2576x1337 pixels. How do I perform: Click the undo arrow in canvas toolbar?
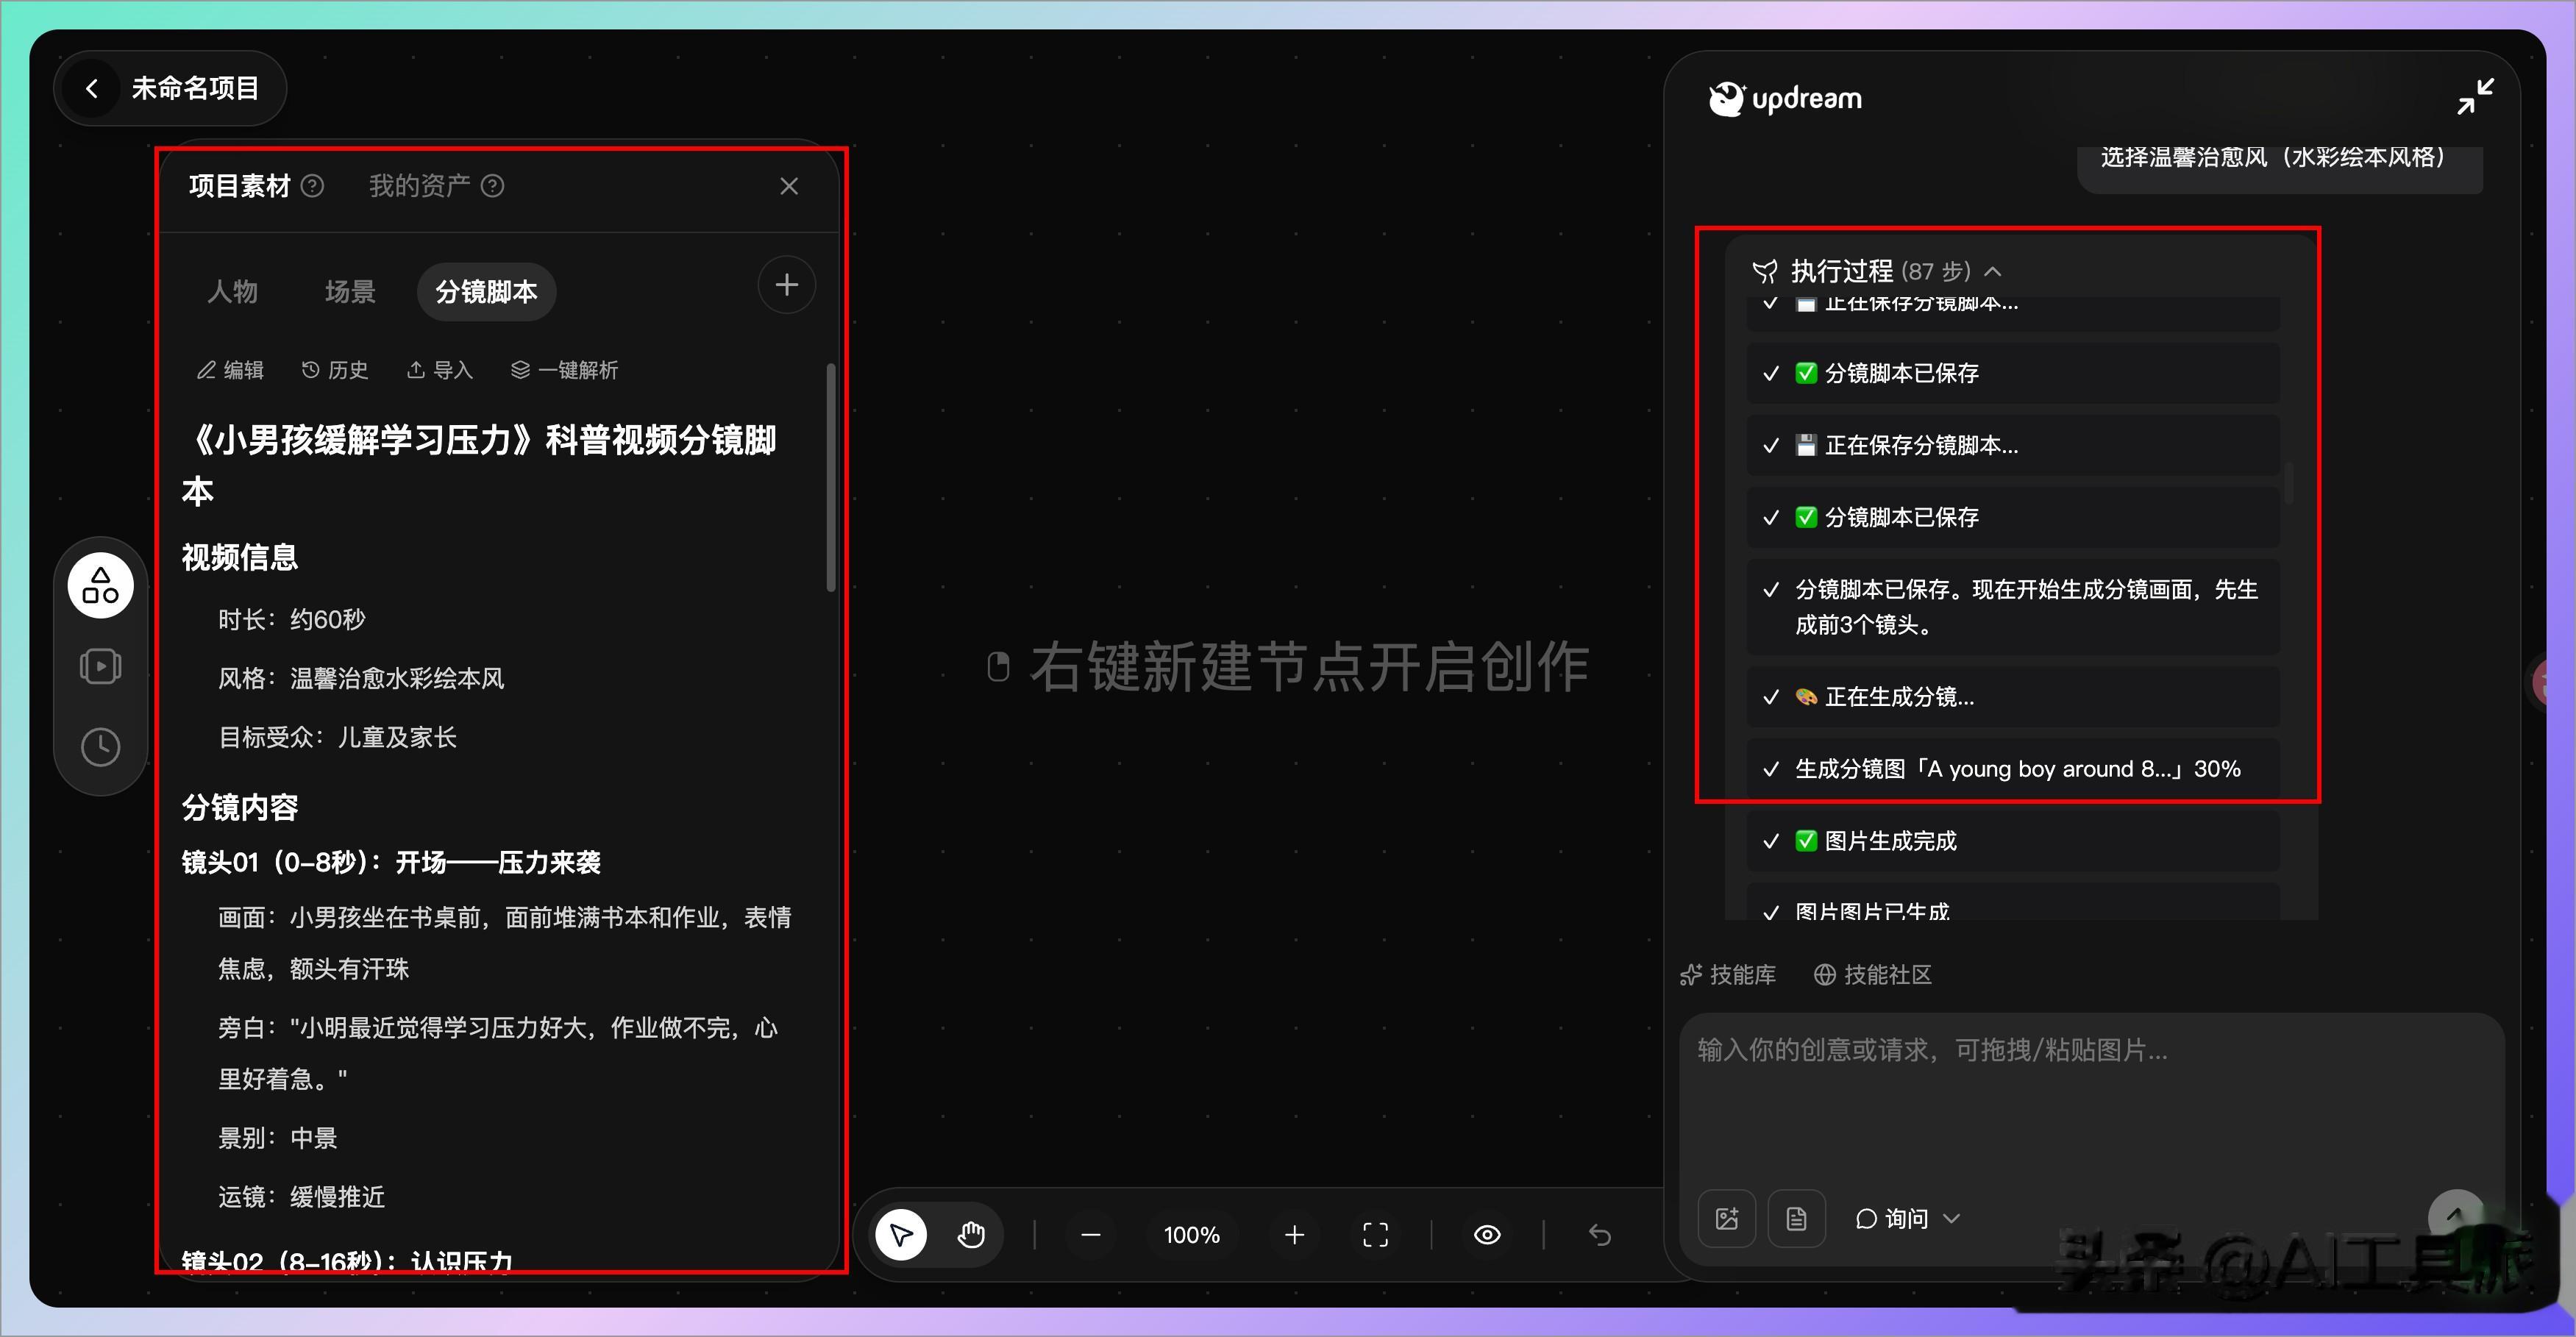(1600, 1235)
